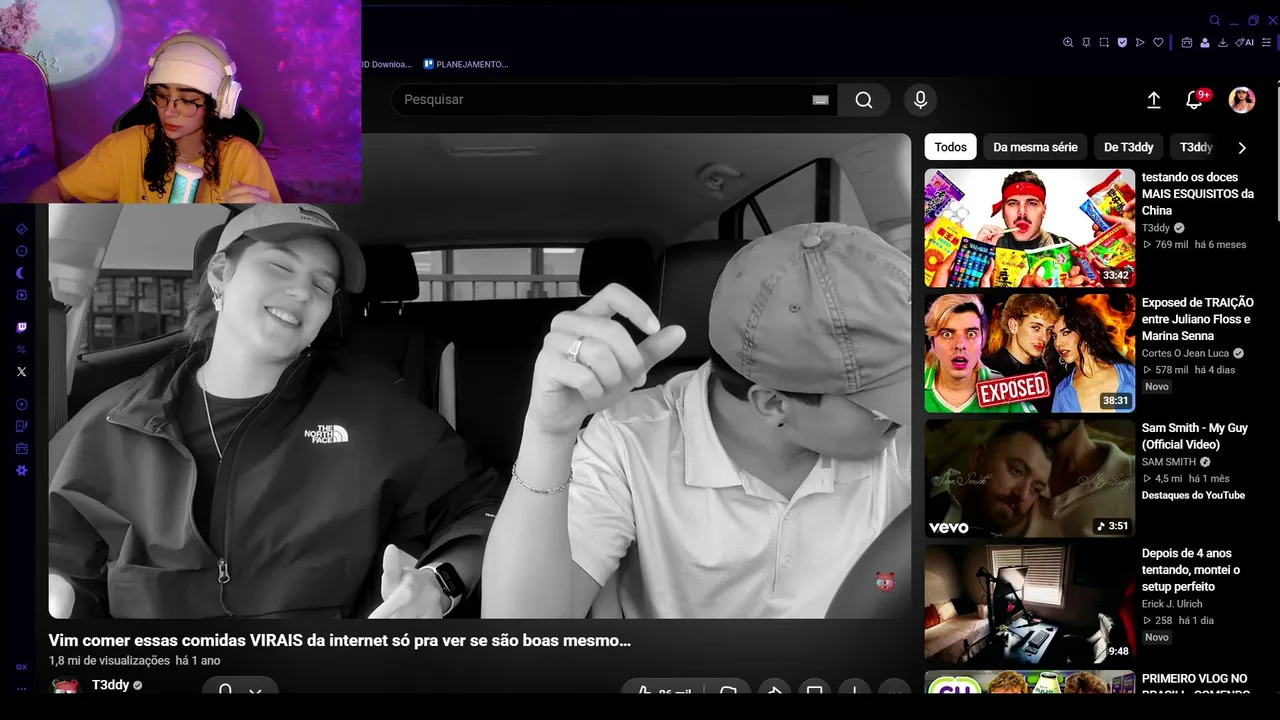Click the webcam overlay of the streamer
Screen dimensions: 1280x720
click(180, 101)
